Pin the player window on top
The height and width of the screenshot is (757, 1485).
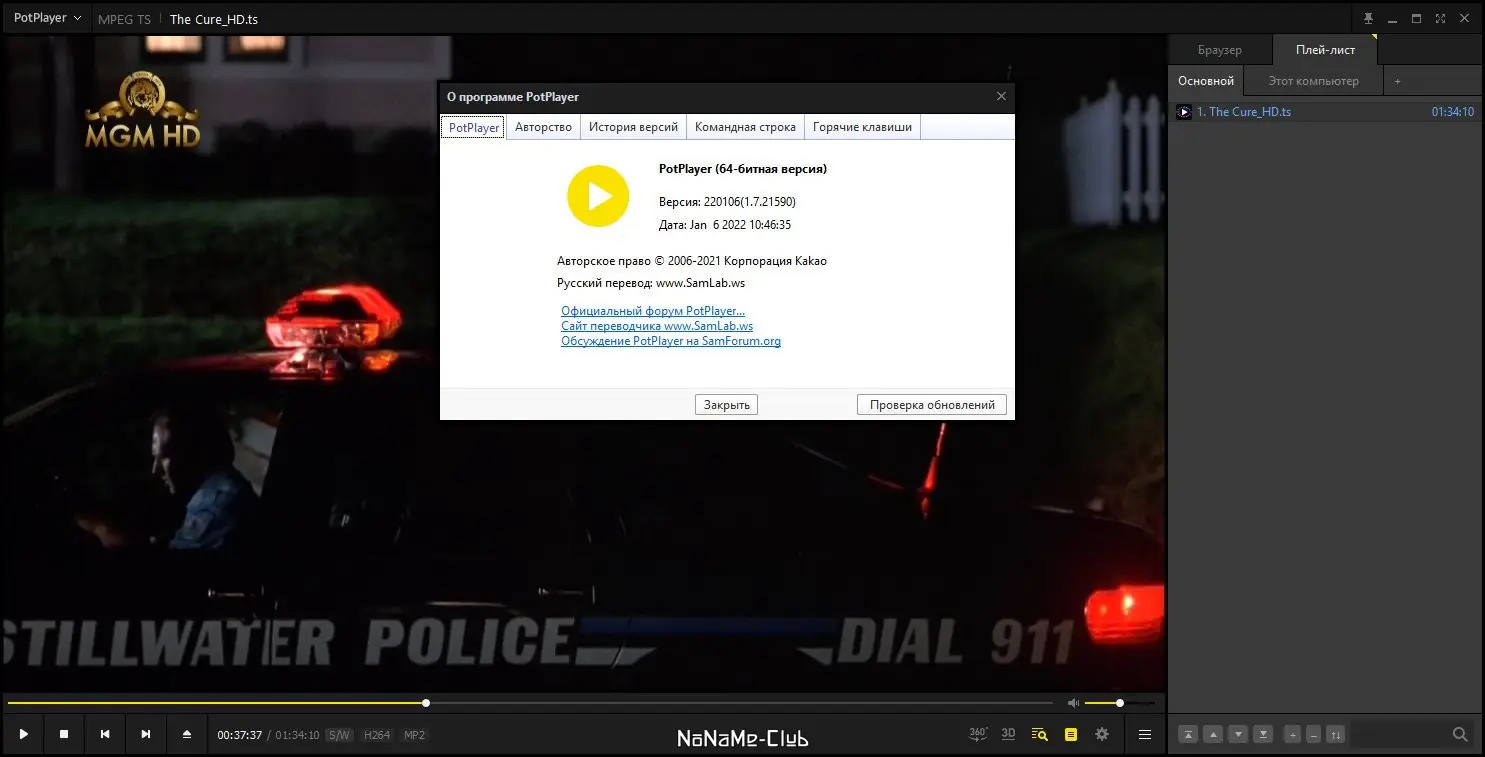(x=1369, y=19)
